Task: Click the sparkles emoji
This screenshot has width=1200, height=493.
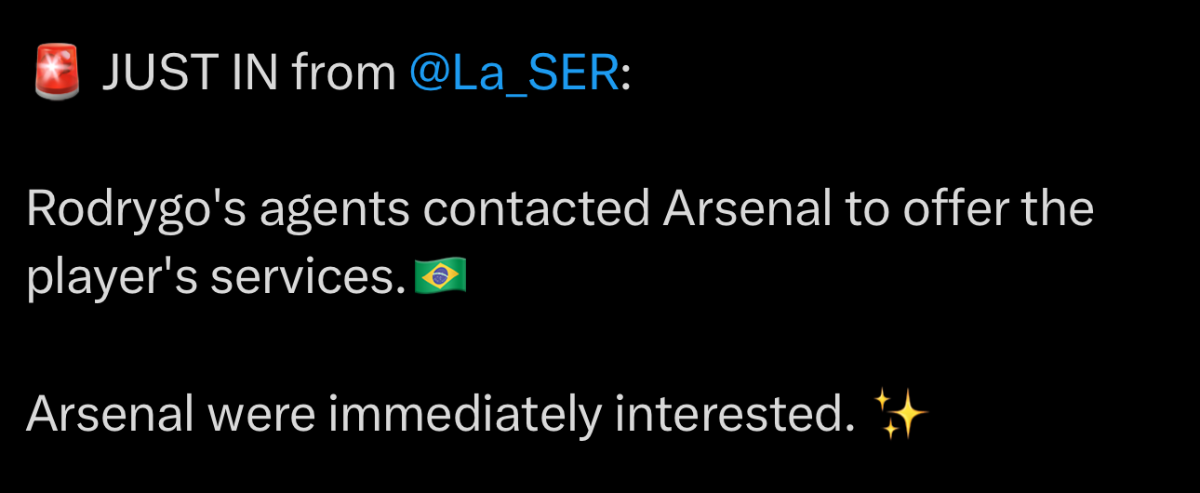Action: point(901,412)
